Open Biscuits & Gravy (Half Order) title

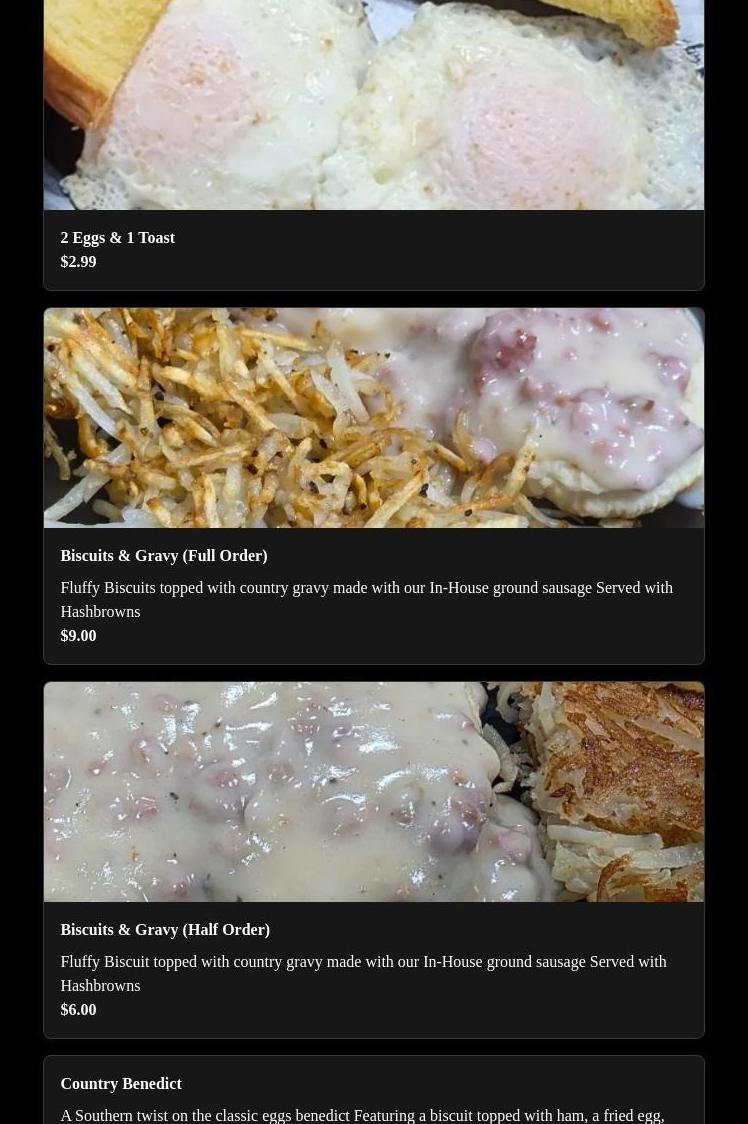(165, 930)
